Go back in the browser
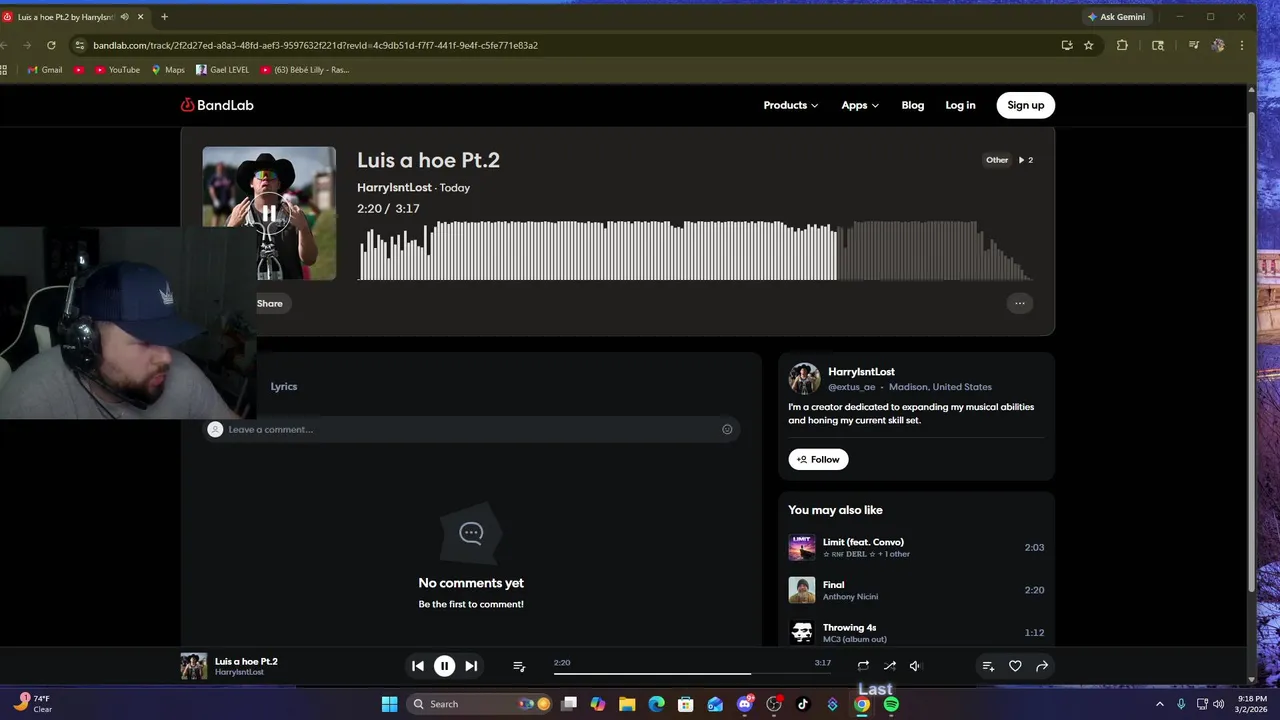The height and width of the screenshot is (720, 1280). click(x=4, y=45)
